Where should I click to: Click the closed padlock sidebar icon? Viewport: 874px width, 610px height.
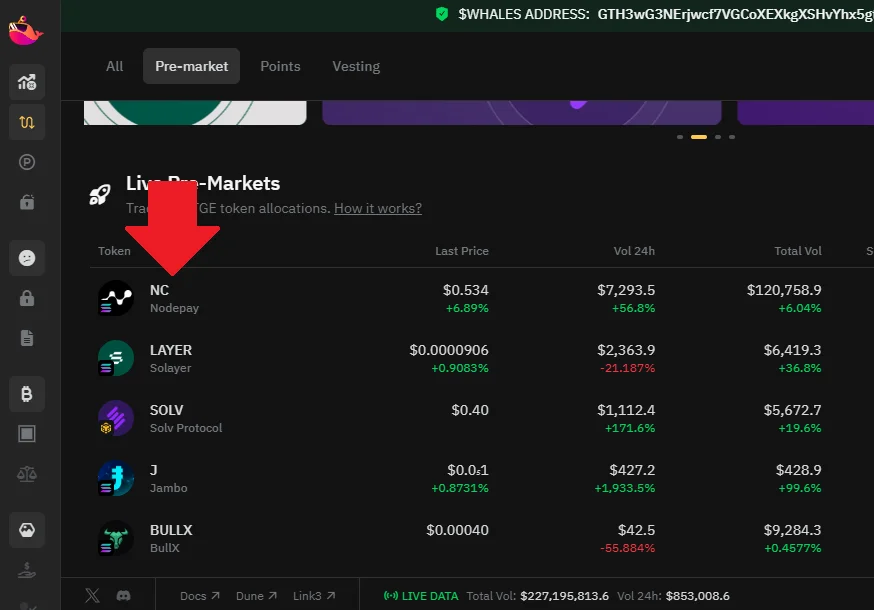(x=27, y=298)
